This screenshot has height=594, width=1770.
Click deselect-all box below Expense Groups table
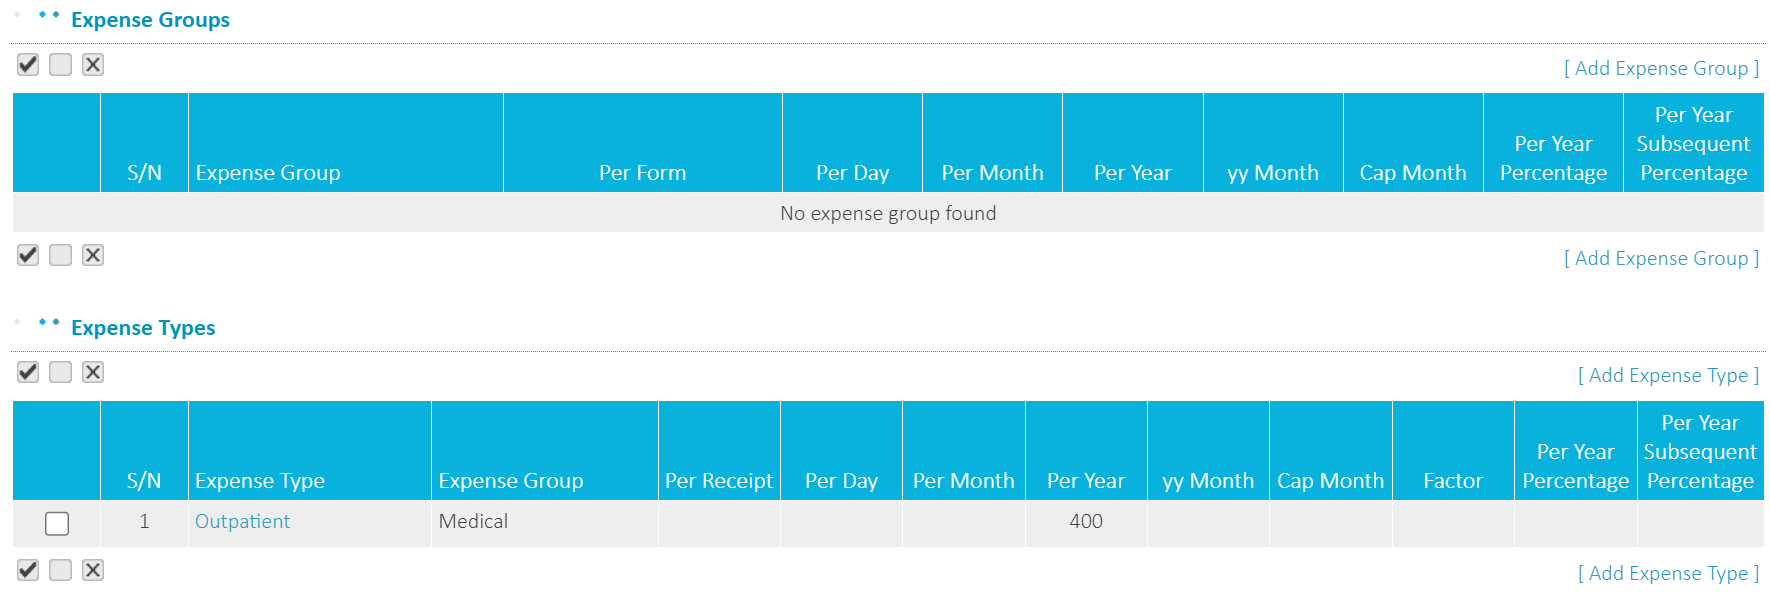(x=61, y=255)
